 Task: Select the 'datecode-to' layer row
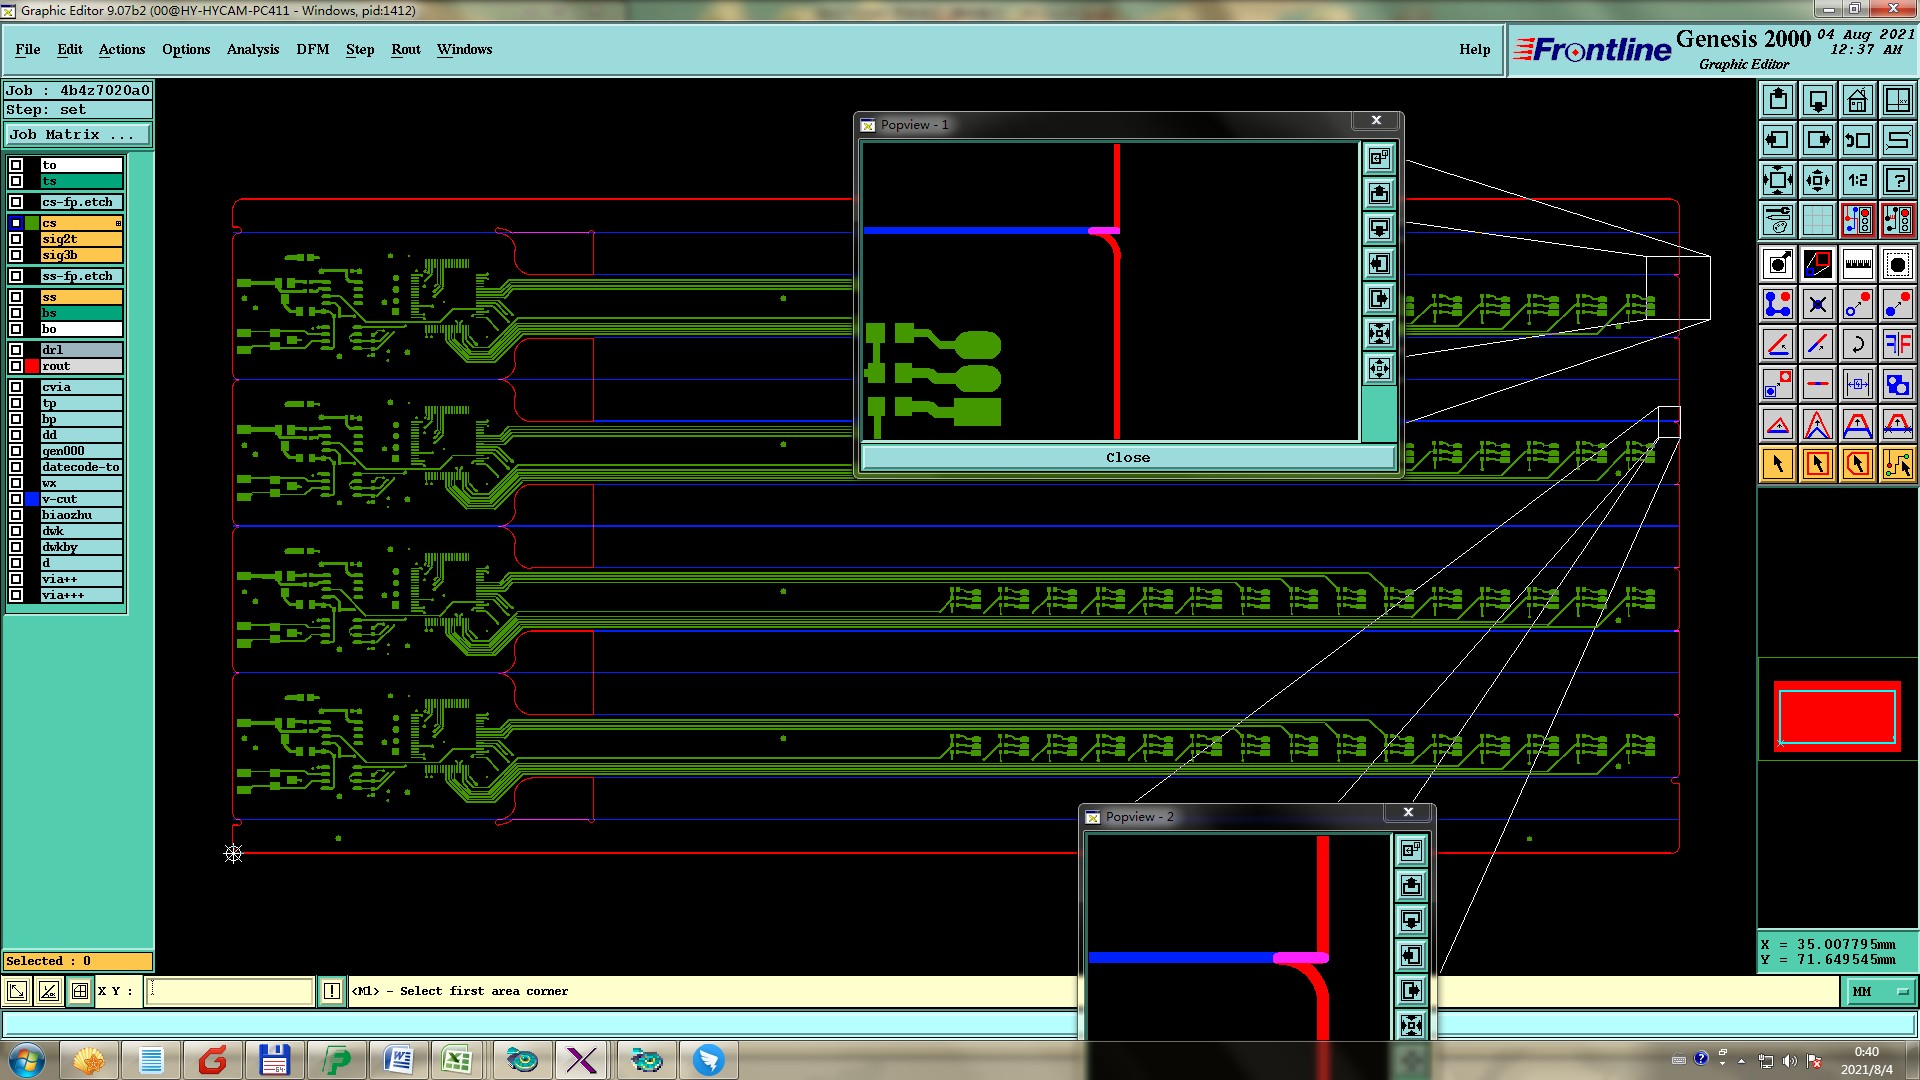81,467
